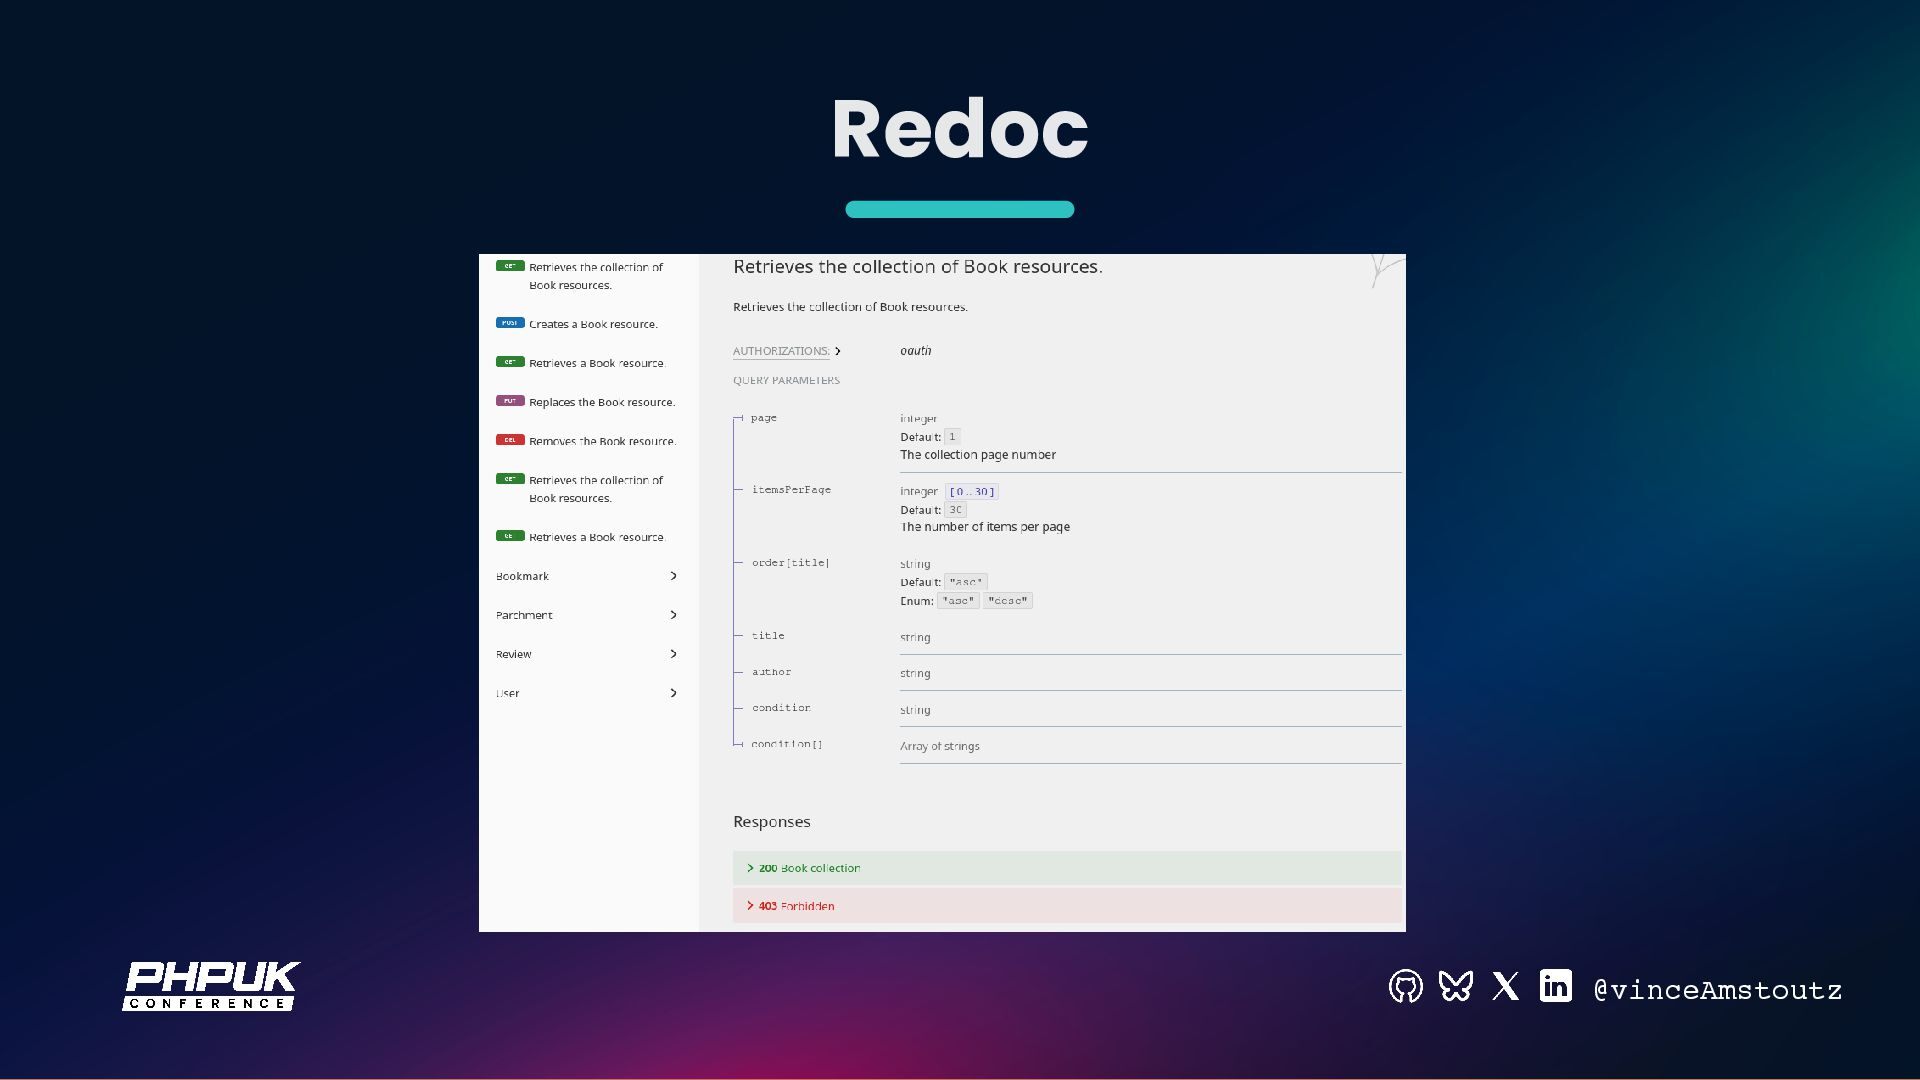Image resolution: width=1920 pixels, height=1080 pixels.
Task: Click the blue POST badge icon
Action: click(x=510, y=323)
